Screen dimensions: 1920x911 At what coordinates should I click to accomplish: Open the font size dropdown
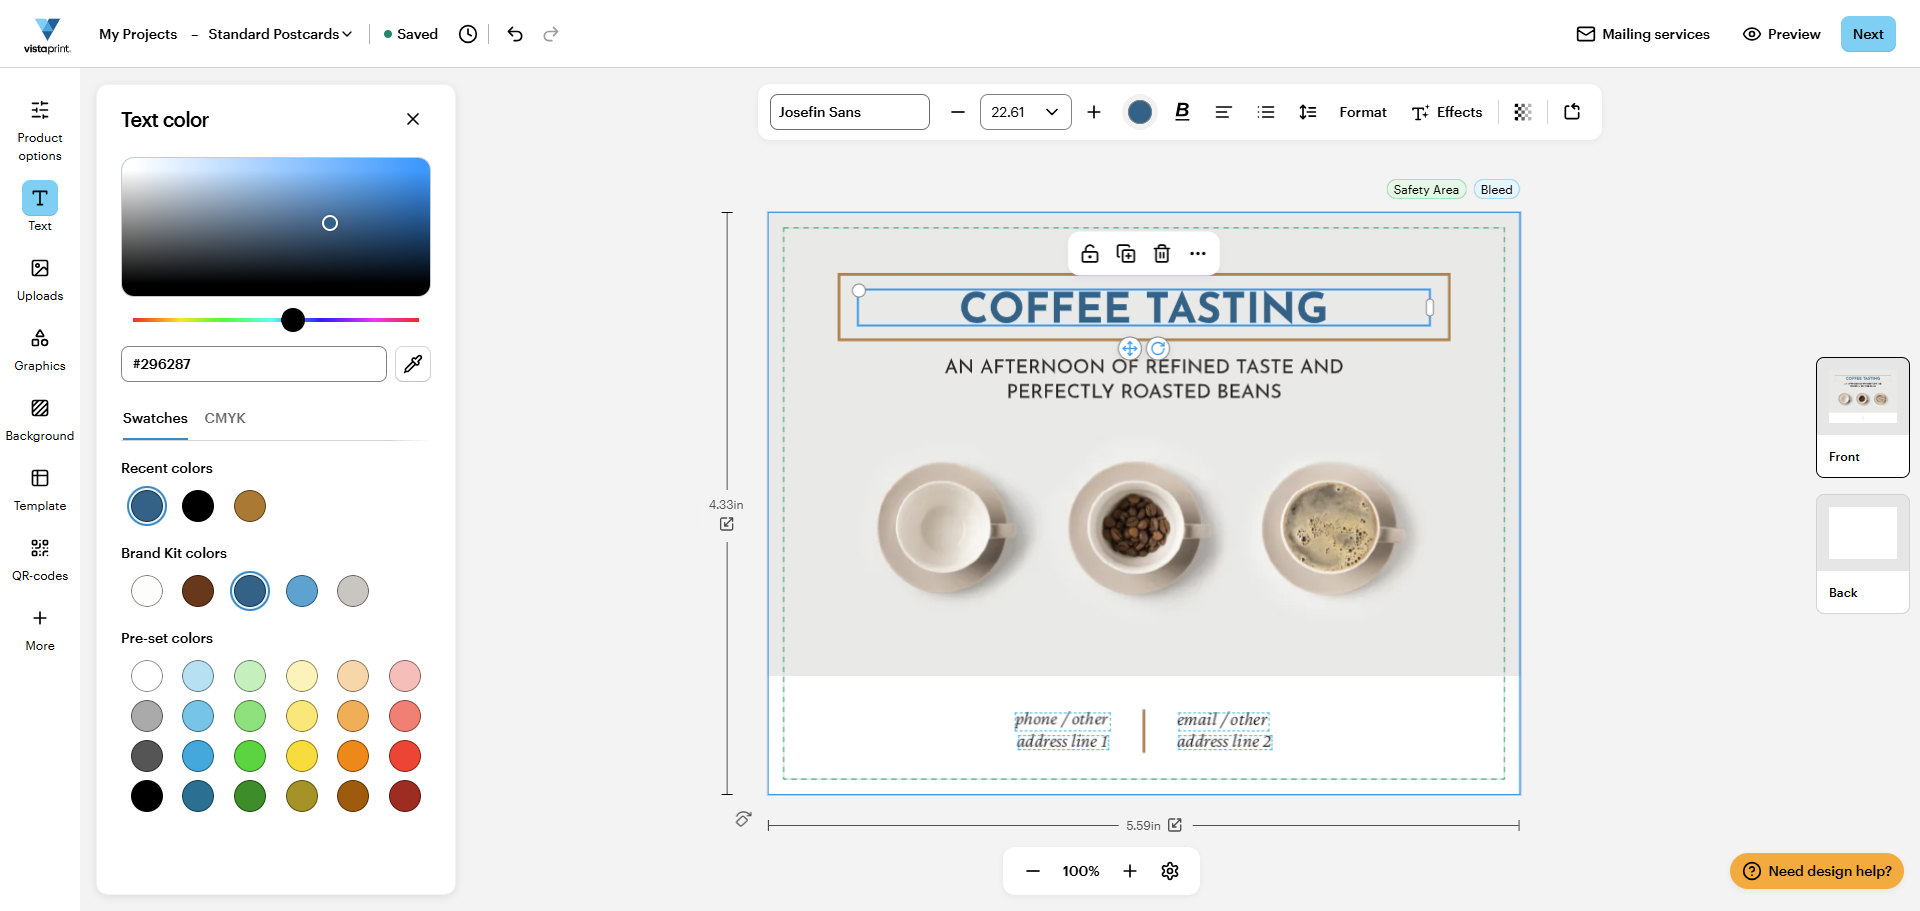(x=1026, y=112)
